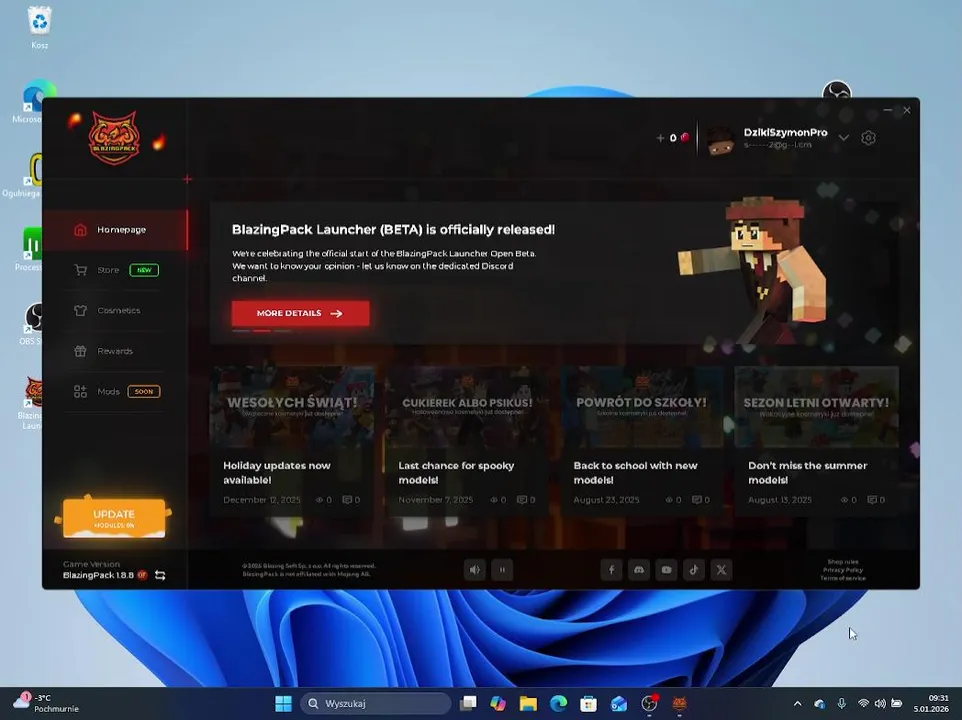Open Task View on the taskbar
Screen dimensions: 962x720
(469, 703)
